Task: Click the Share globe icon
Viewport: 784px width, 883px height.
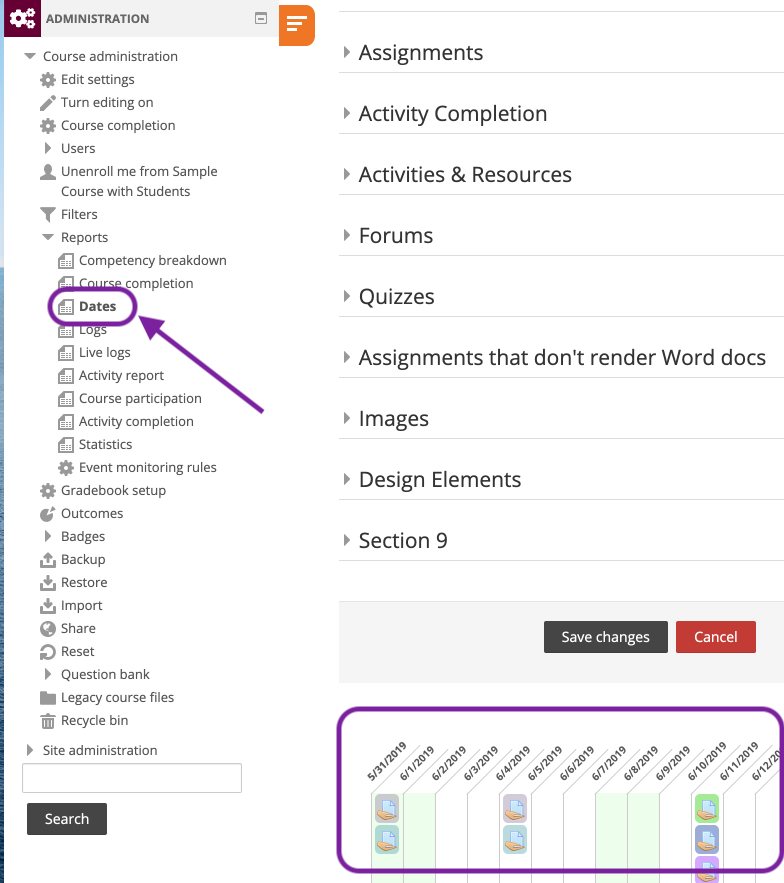Action: click(x=48, y=629)
